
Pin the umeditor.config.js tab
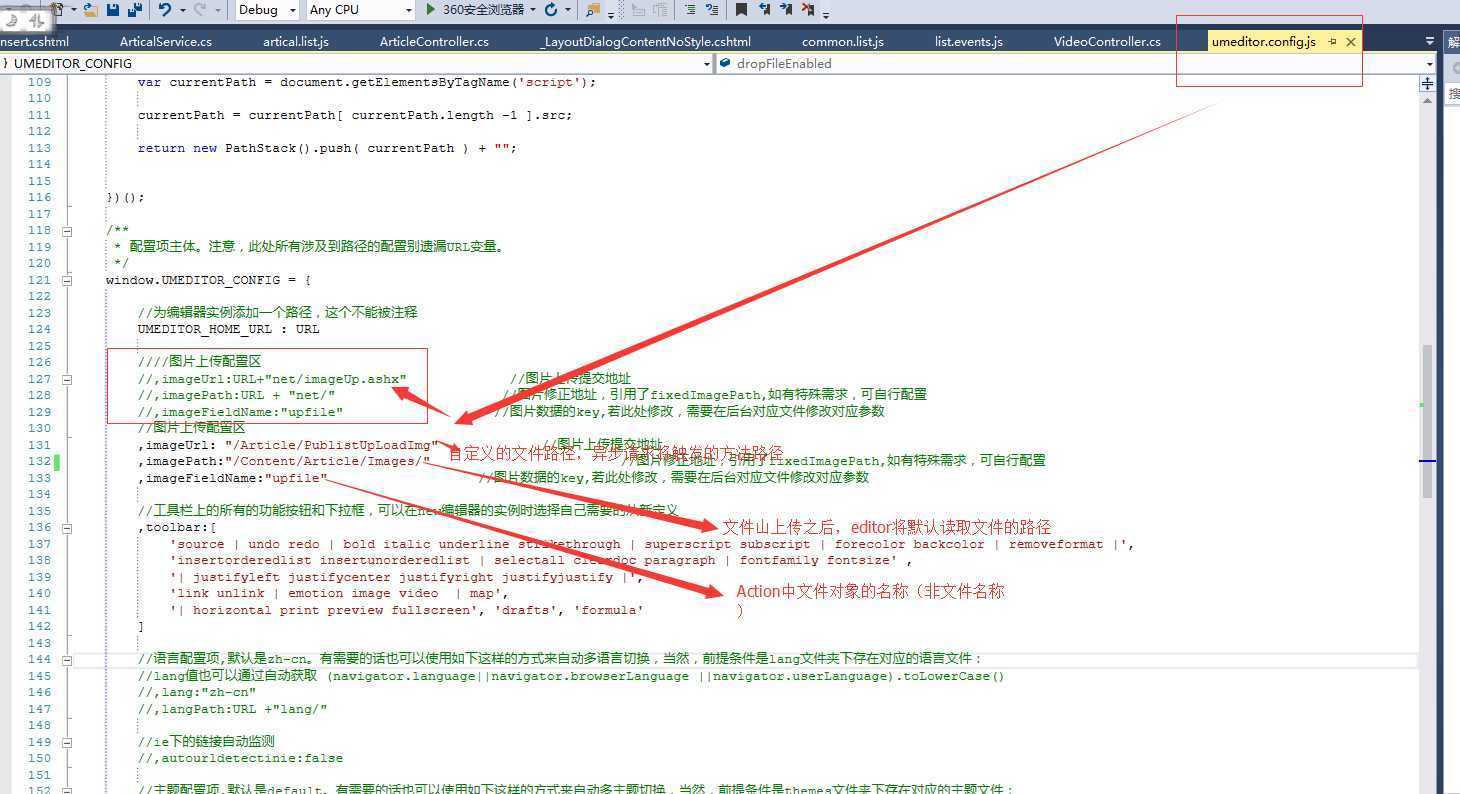click(x=1333, y=41)
